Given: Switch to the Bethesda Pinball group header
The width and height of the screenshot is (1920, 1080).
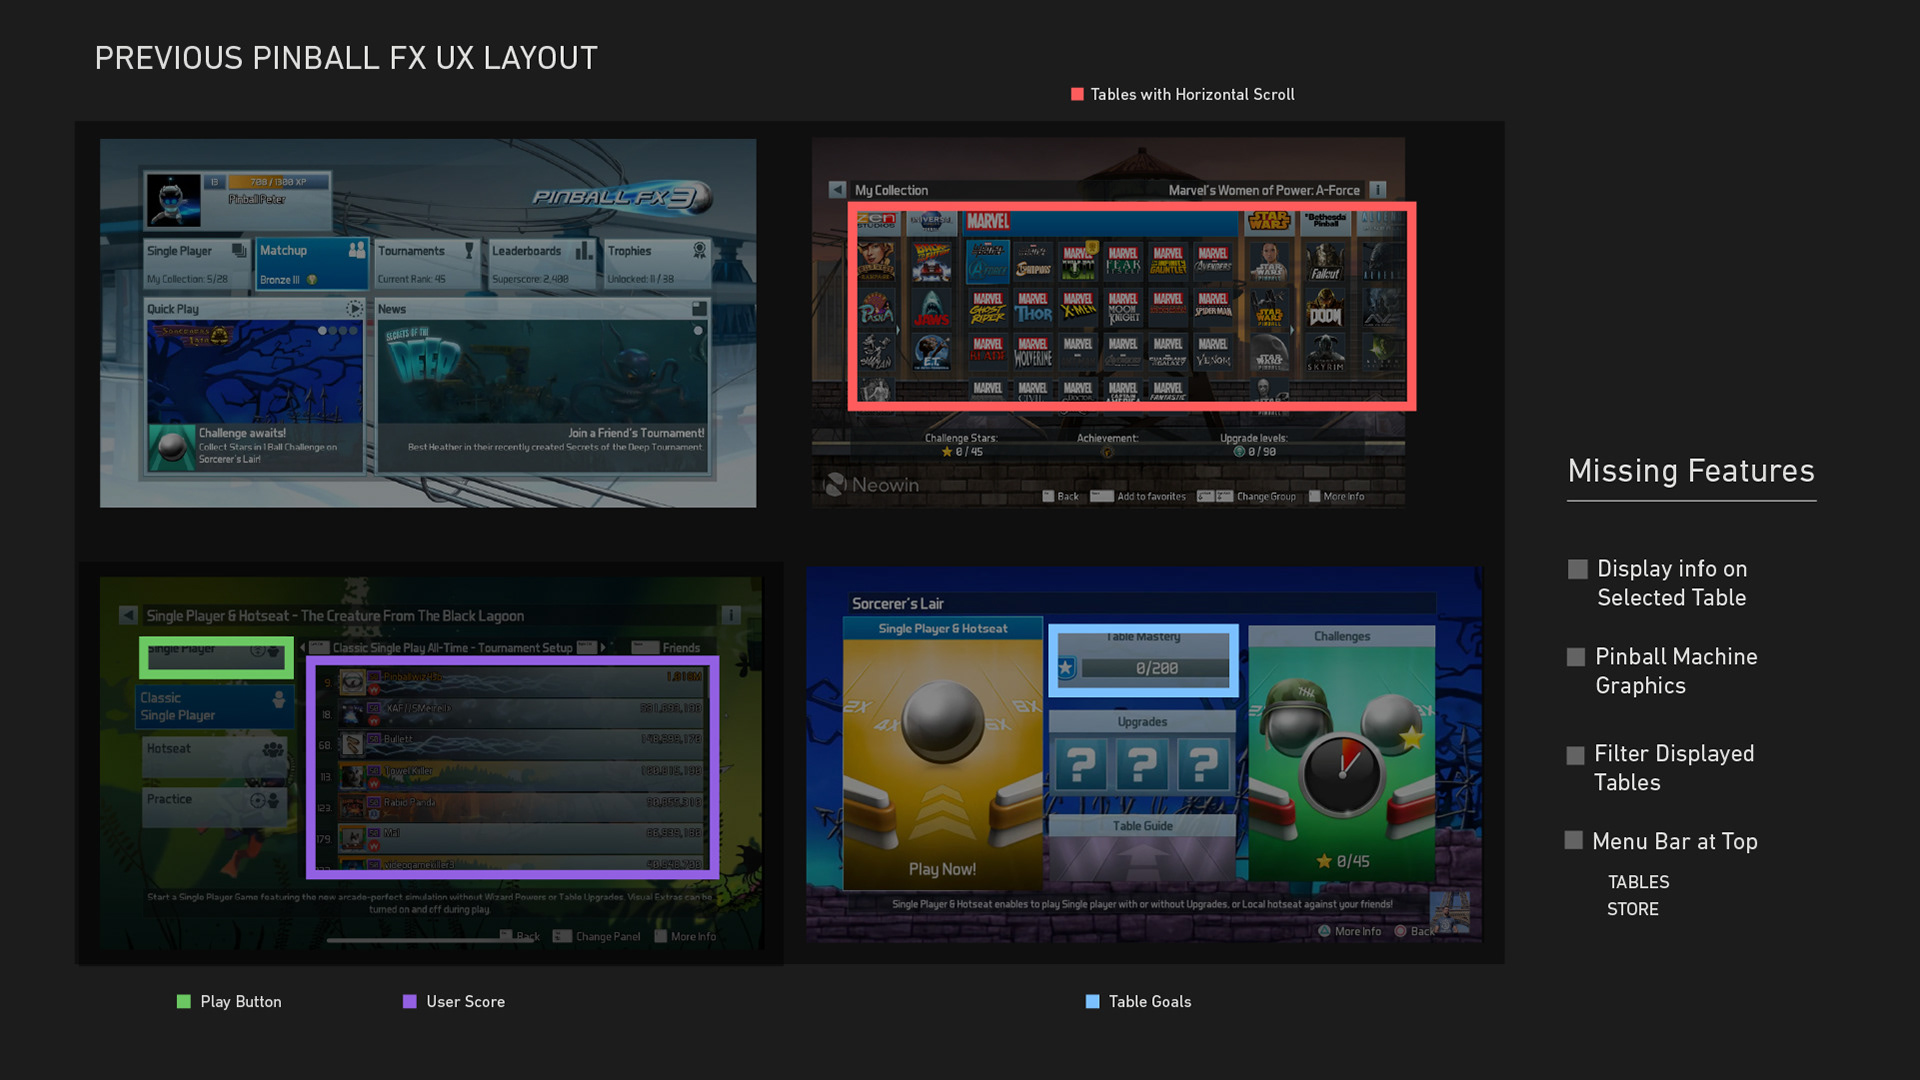Looking at the screenshot, I should tap(1325, 222).
